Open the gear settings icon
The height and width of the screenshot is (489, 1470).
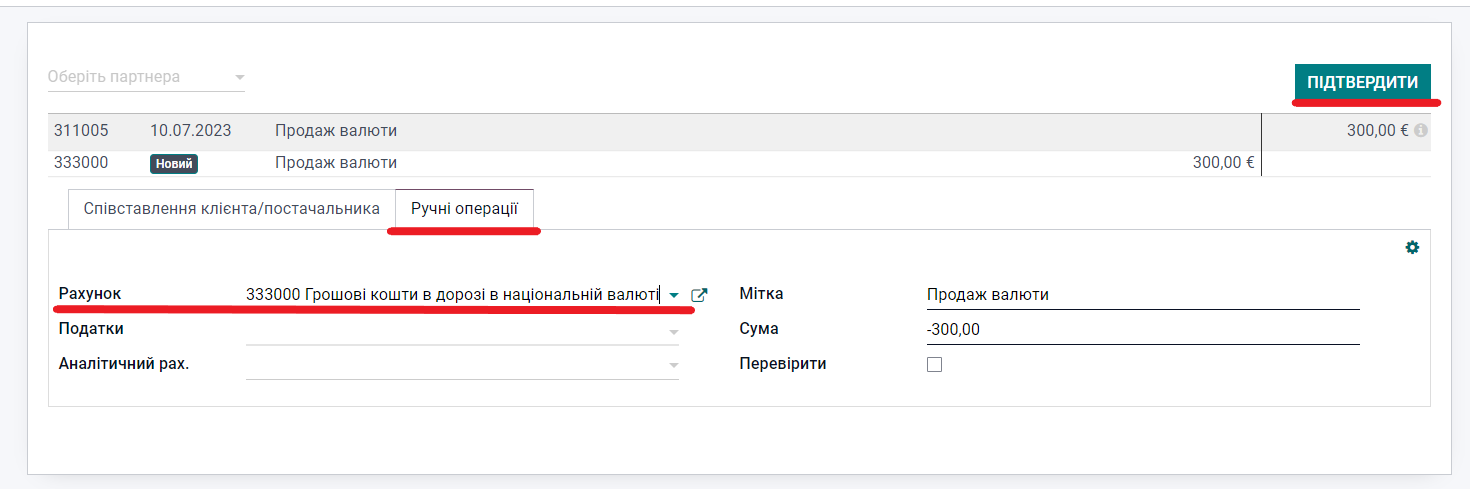click(x=1412, y=247)
